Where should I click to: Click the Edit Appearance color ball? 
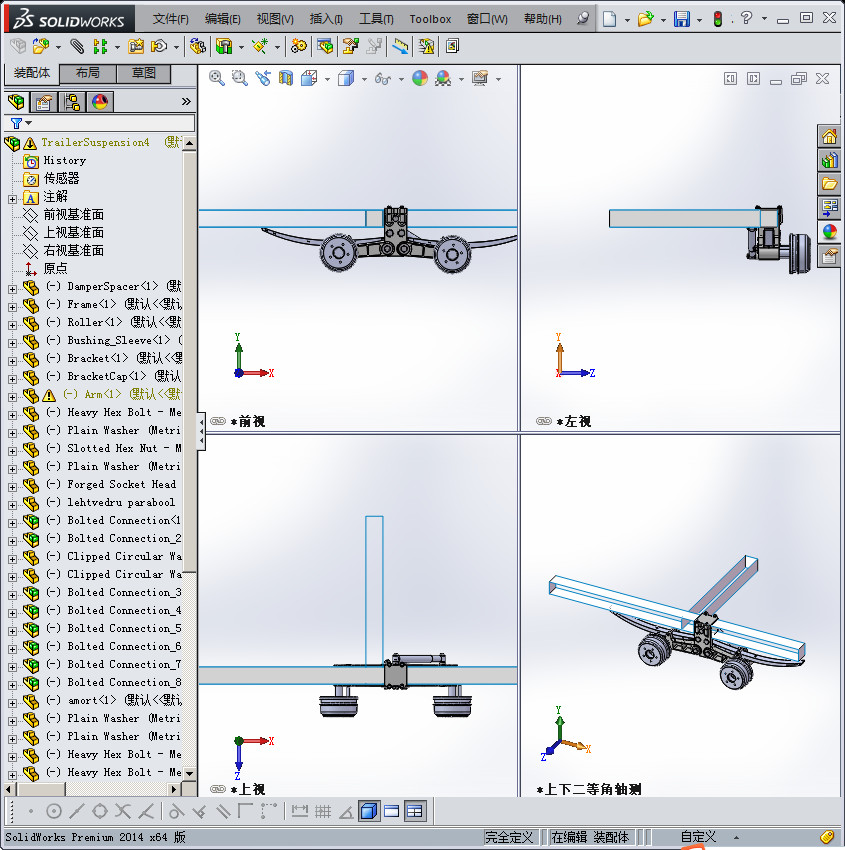point(420,79)
